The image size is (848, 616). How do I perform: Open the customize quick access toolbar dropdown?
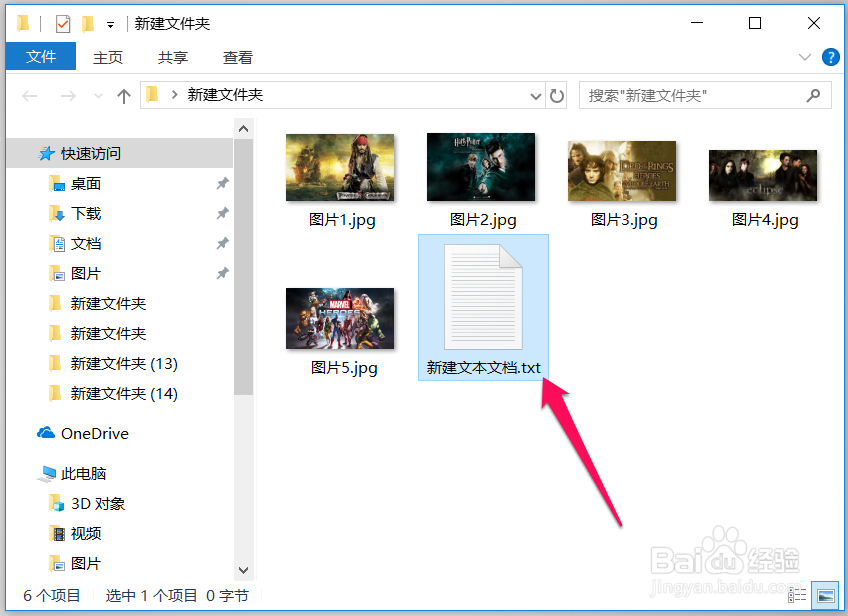click(x=110, y=25)
